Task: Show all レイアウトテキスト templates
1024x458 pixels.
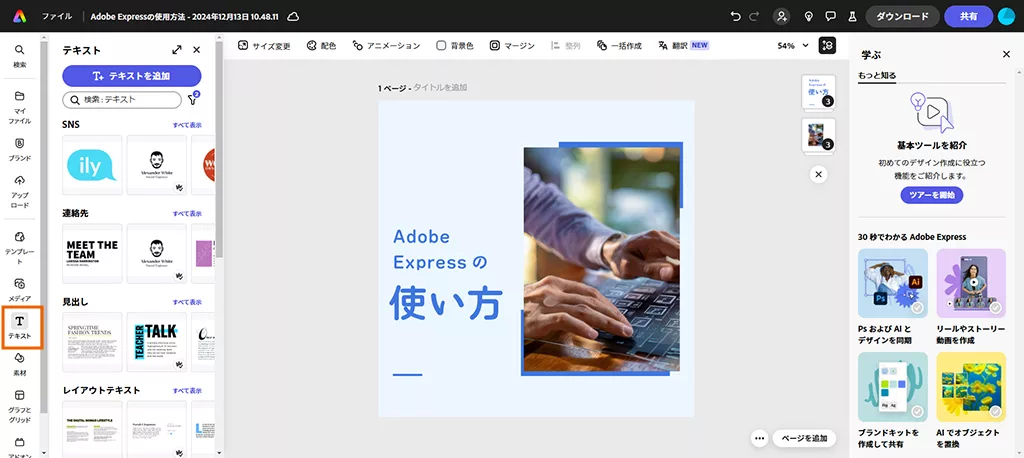Action: pyautogui.click(x=187, y=391)
